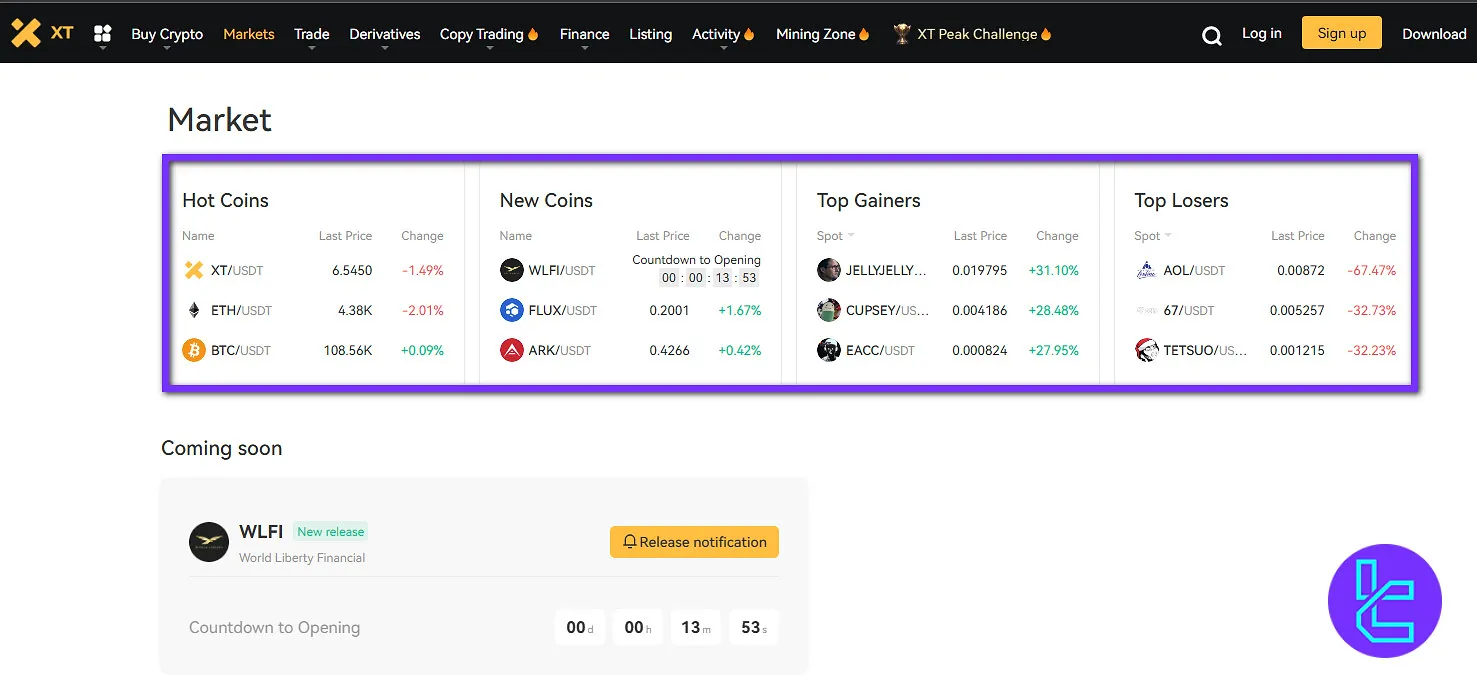Open the 67/USDT pair
Image resolution: width=1477 pixels, height=693 pixels.
(1265, 310)
